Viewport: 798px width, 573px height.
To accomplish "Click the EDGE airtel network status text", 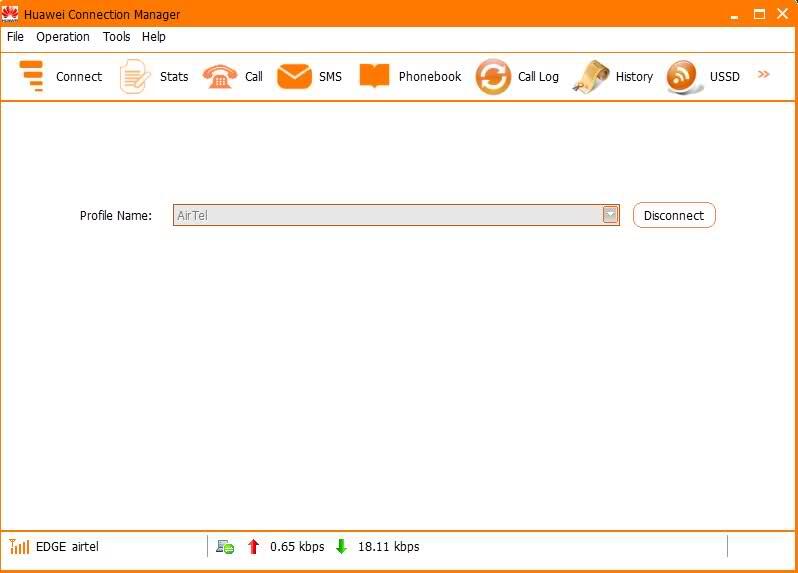I will (x=67, y=547).
